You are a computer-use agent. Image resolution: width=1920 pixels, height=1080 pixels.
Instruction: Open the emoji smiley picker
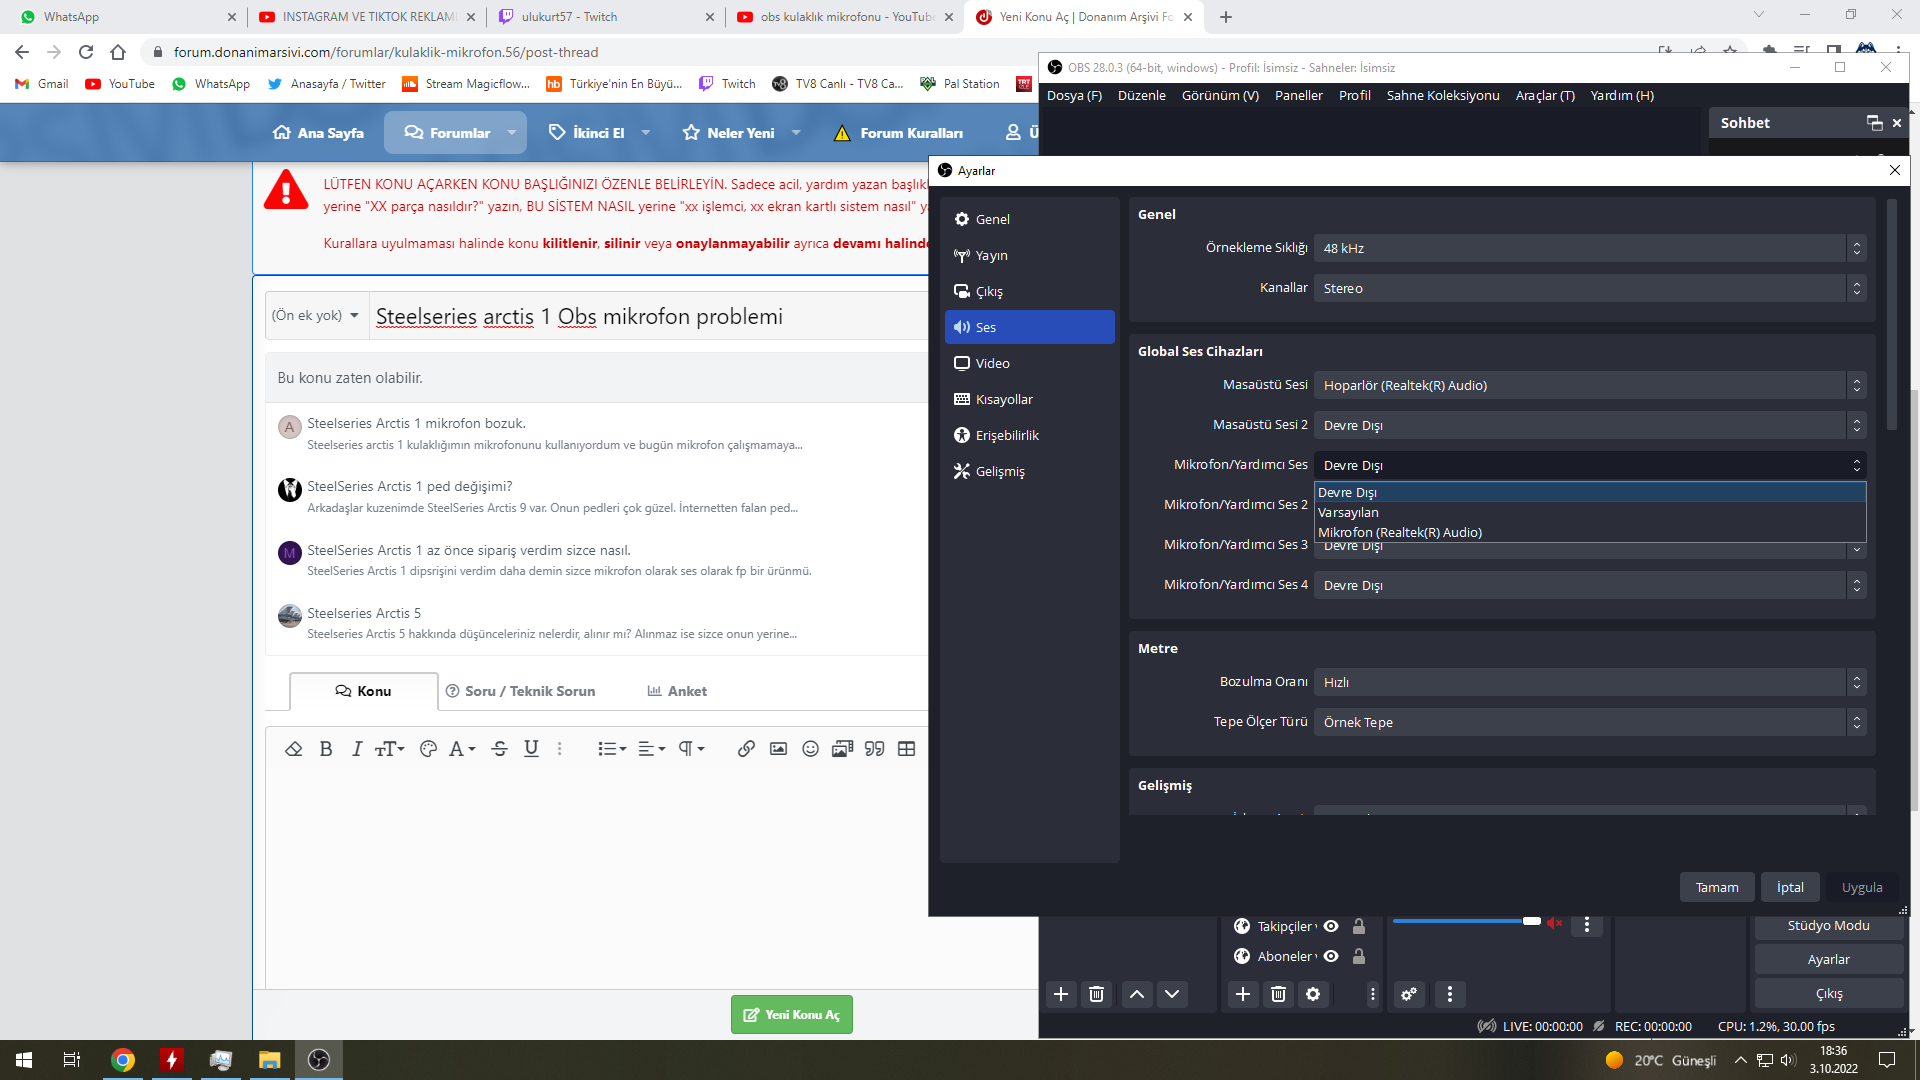(810, 749)
